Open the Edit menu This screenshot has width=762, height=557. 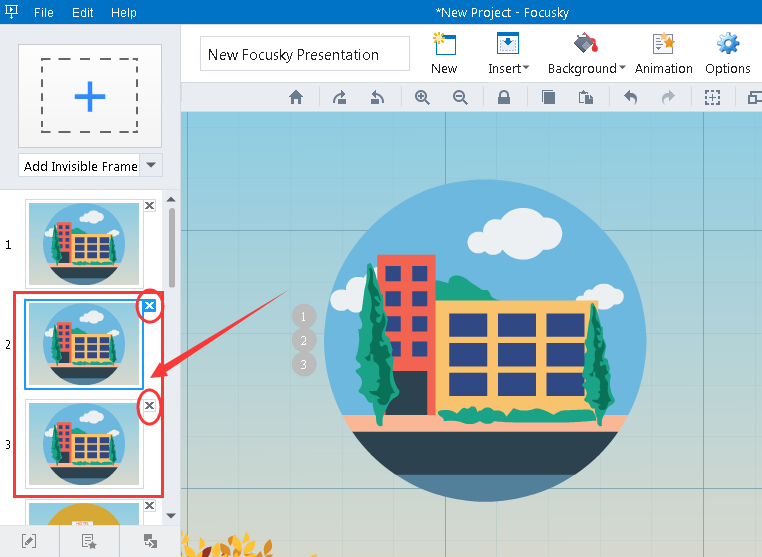[x=82, y=12]
